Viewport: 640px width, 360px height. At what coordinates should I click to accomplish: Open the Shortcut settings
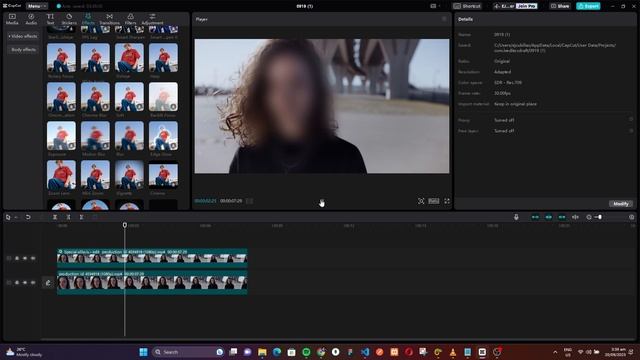(x=467, y=6)
